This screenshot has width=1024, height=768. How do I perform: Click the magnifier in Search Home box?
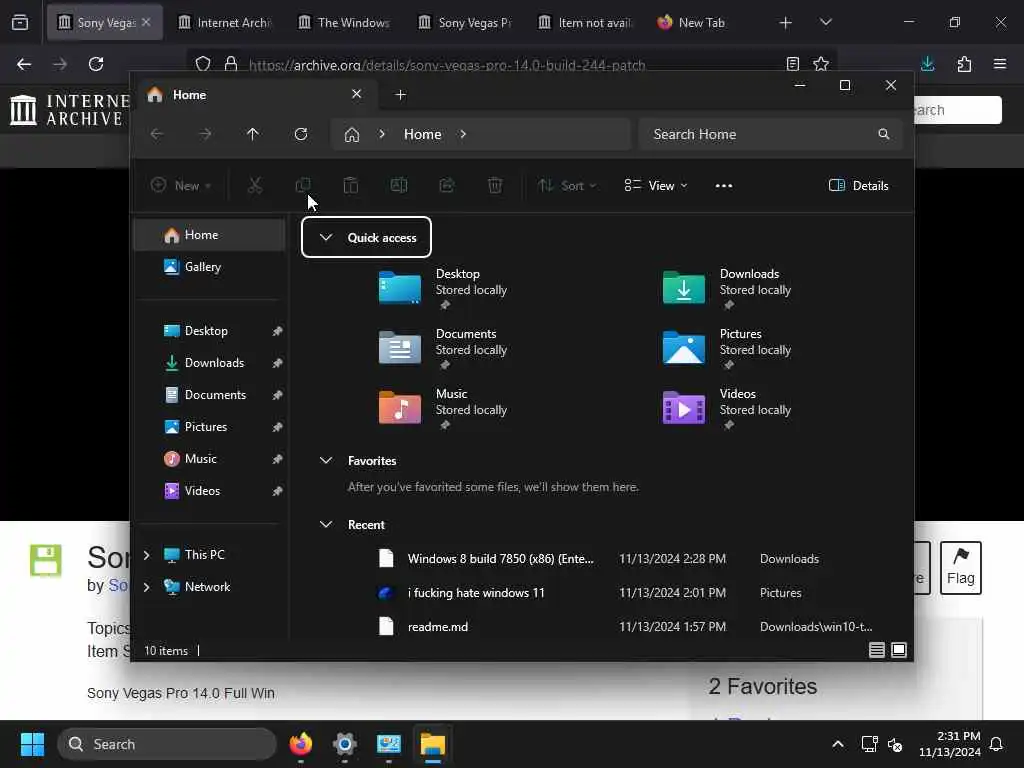coord(884,134)
